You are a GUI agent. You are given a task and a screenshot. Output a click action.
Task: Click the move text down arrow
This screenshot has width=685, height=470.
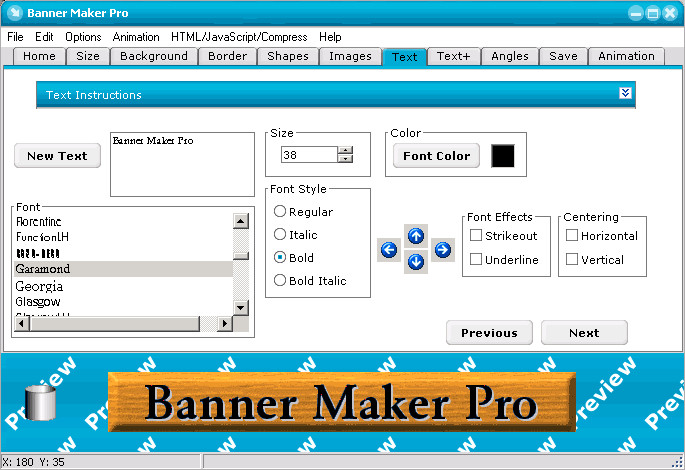[415, 262]
